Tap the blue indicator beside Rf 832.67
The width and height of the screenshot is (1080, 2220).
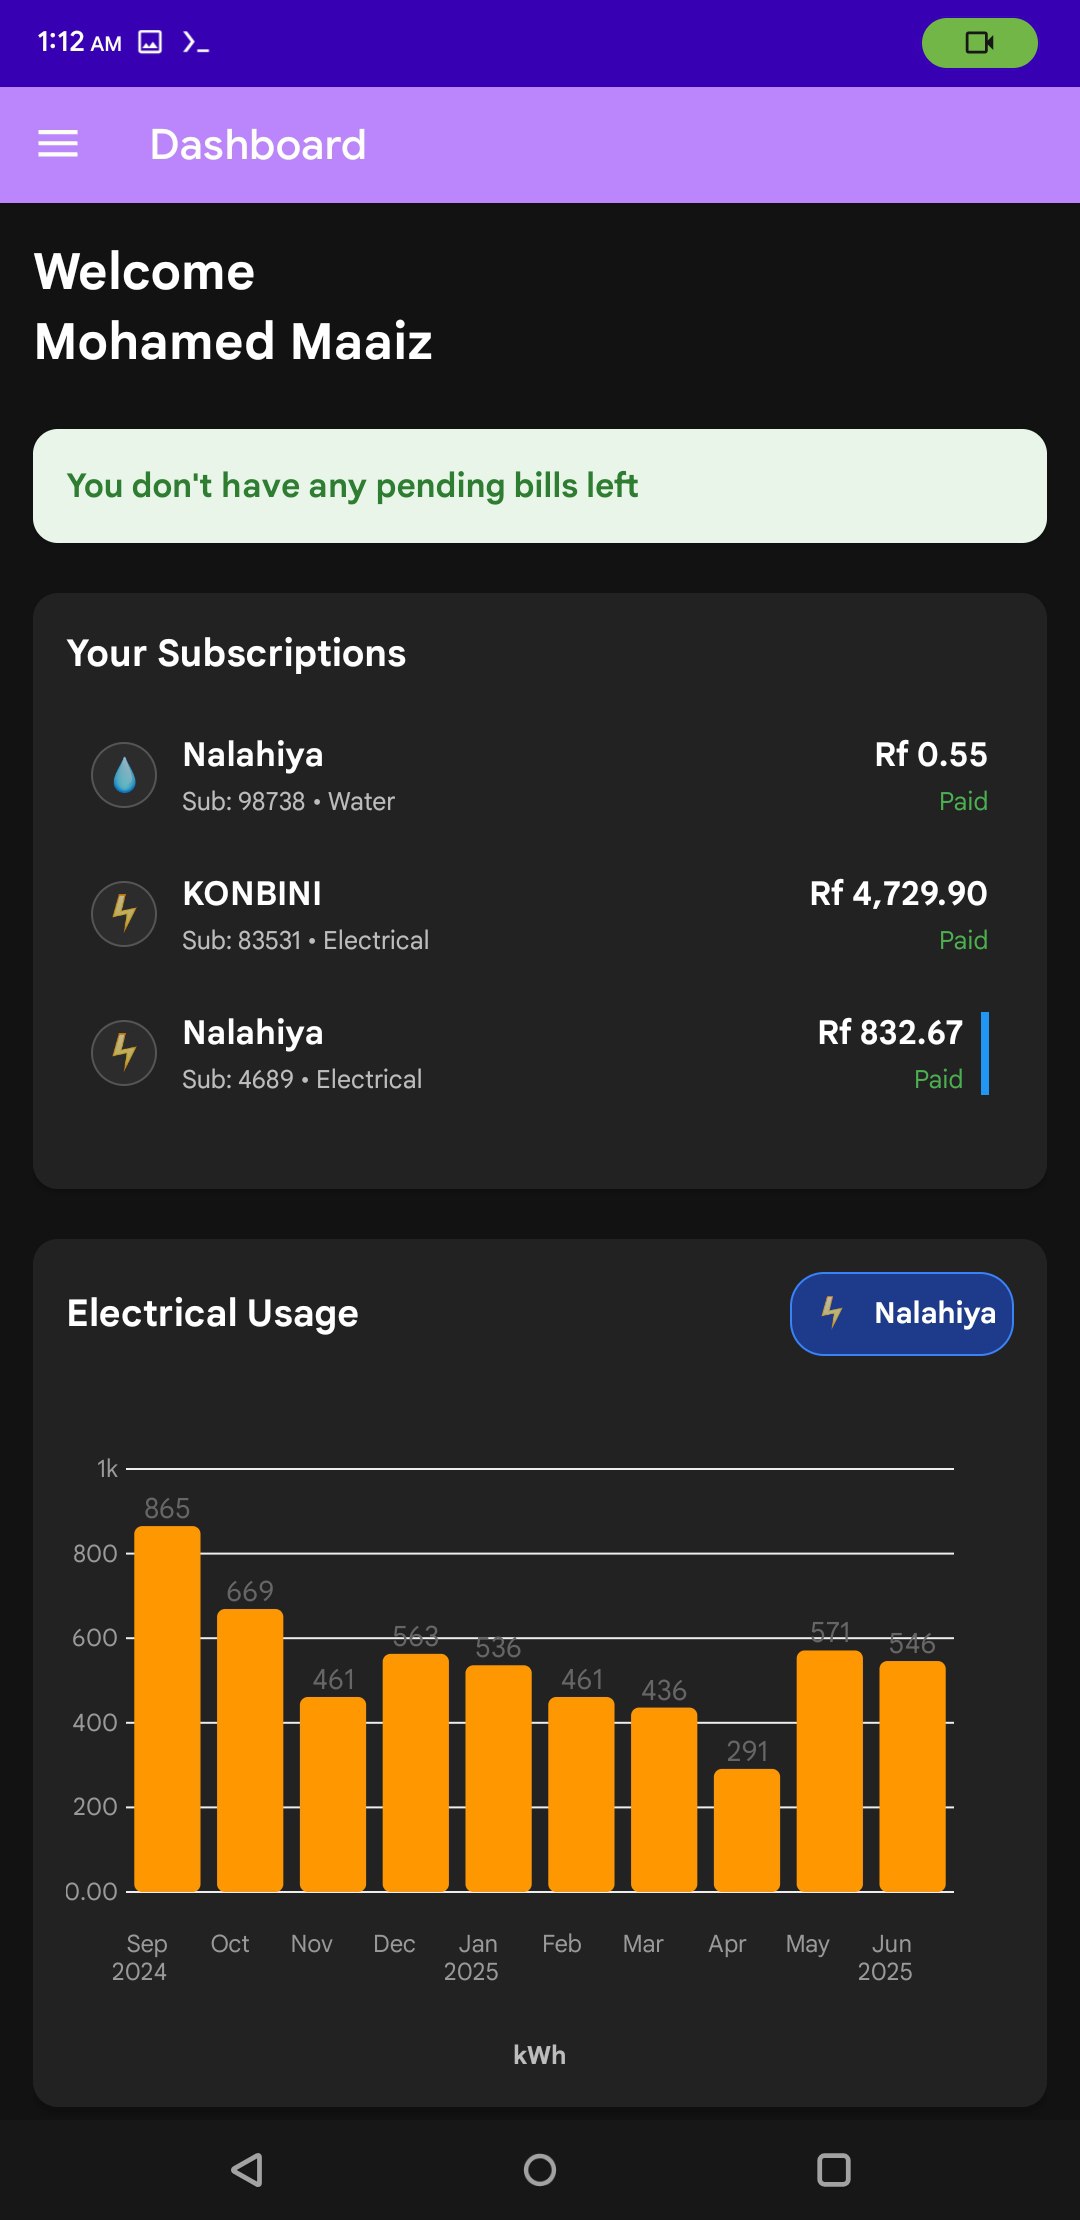(x=985, y=1053)
